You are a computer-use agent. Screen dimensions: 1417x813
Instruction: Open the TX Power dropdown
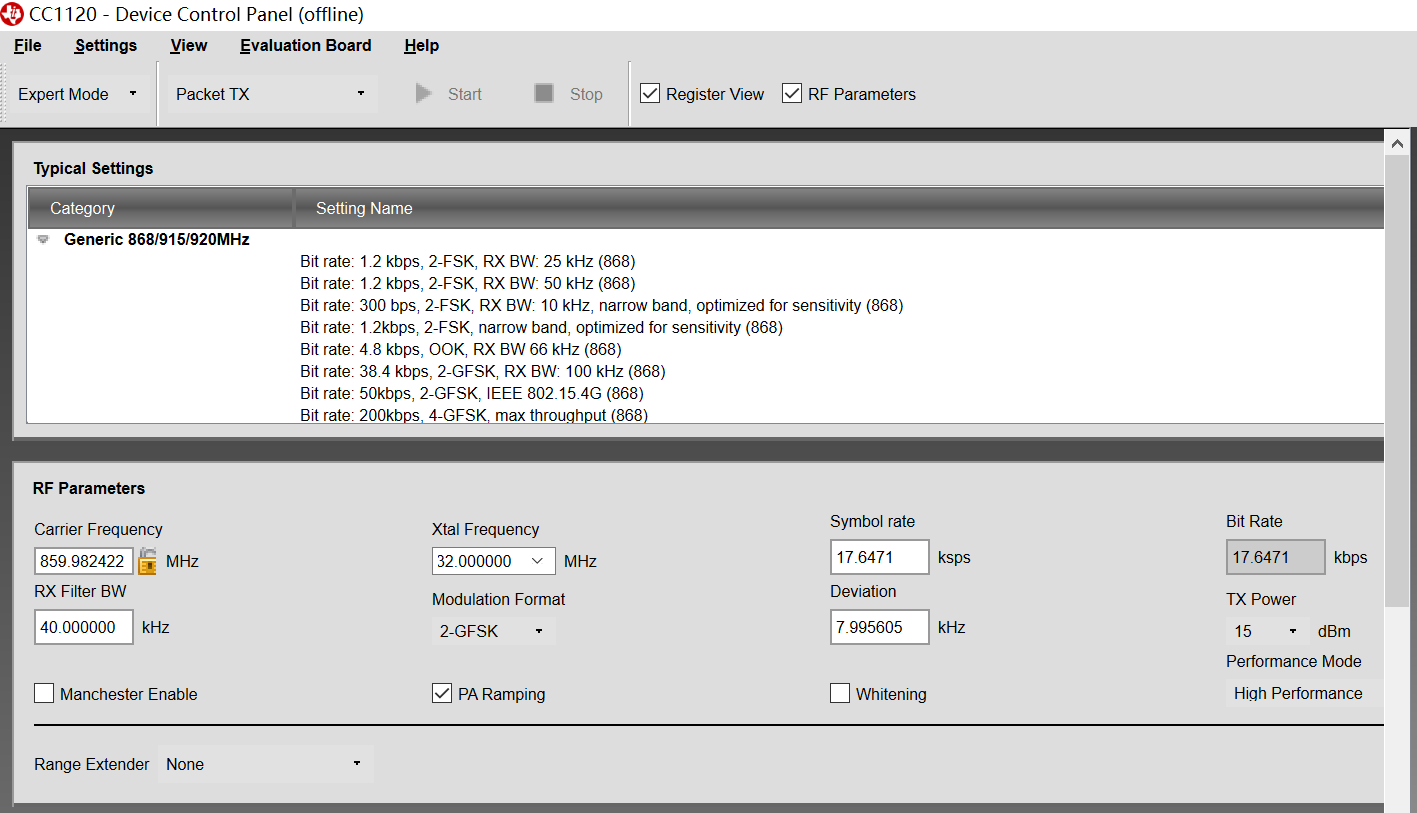tap(1267, 631)
